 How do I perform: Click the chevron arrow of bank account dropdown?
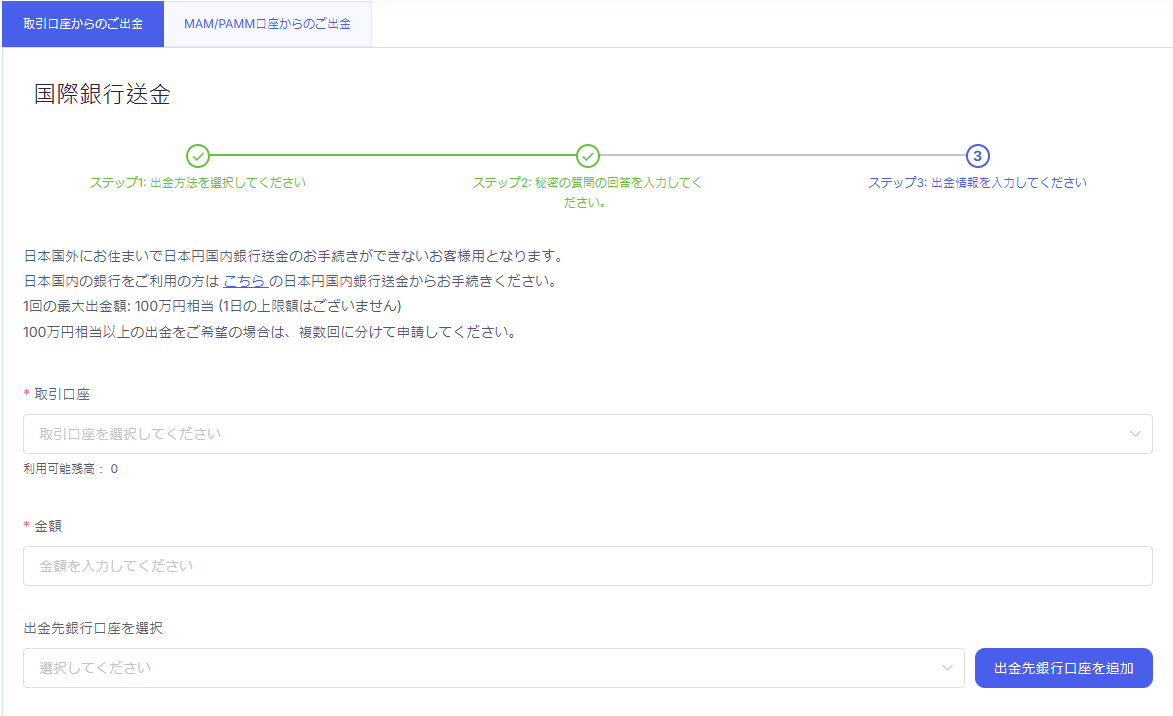coord(947,668)
